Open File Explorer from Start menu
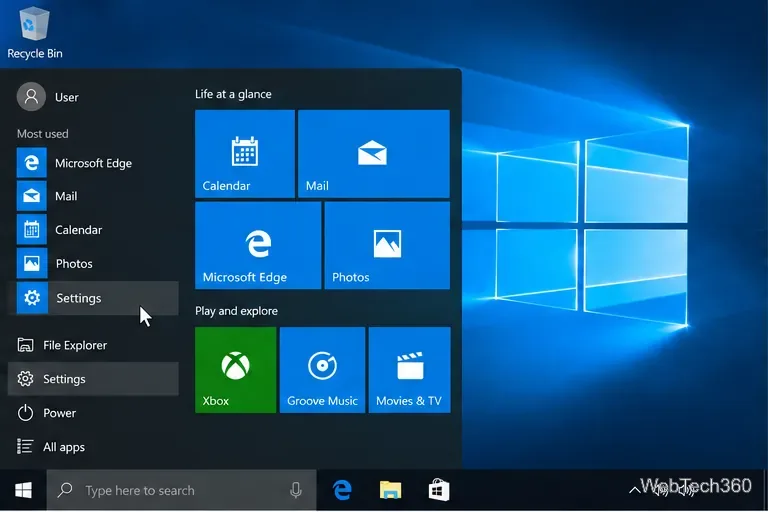768x512 pixels. point(93,345)
